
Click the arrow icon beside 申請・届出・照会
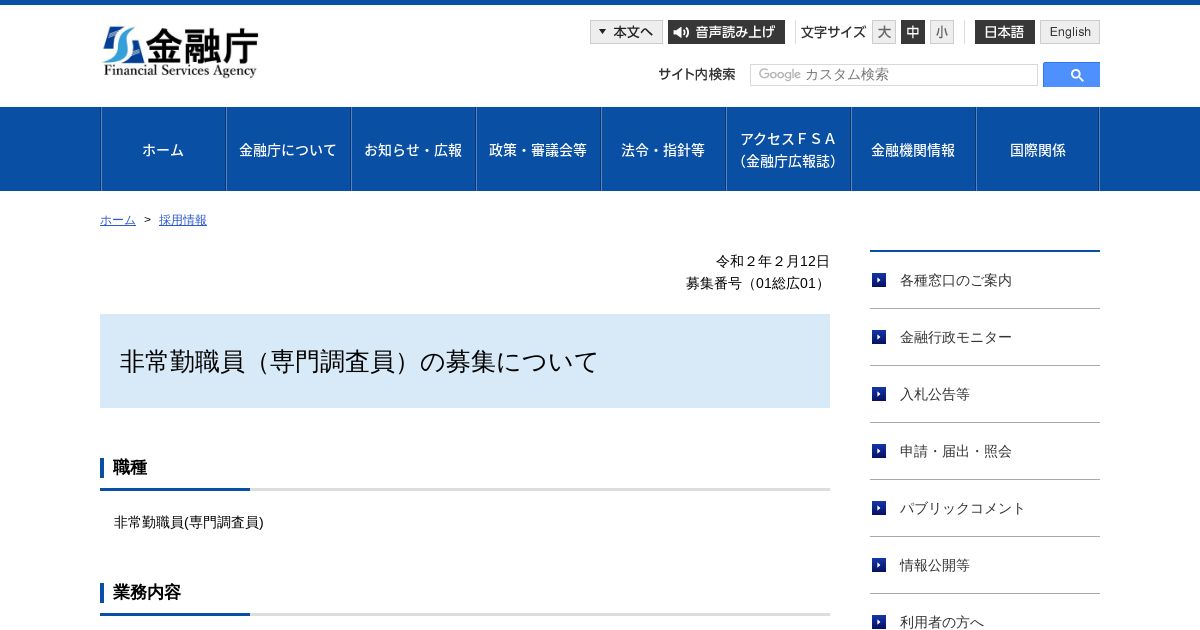point(879,451)
